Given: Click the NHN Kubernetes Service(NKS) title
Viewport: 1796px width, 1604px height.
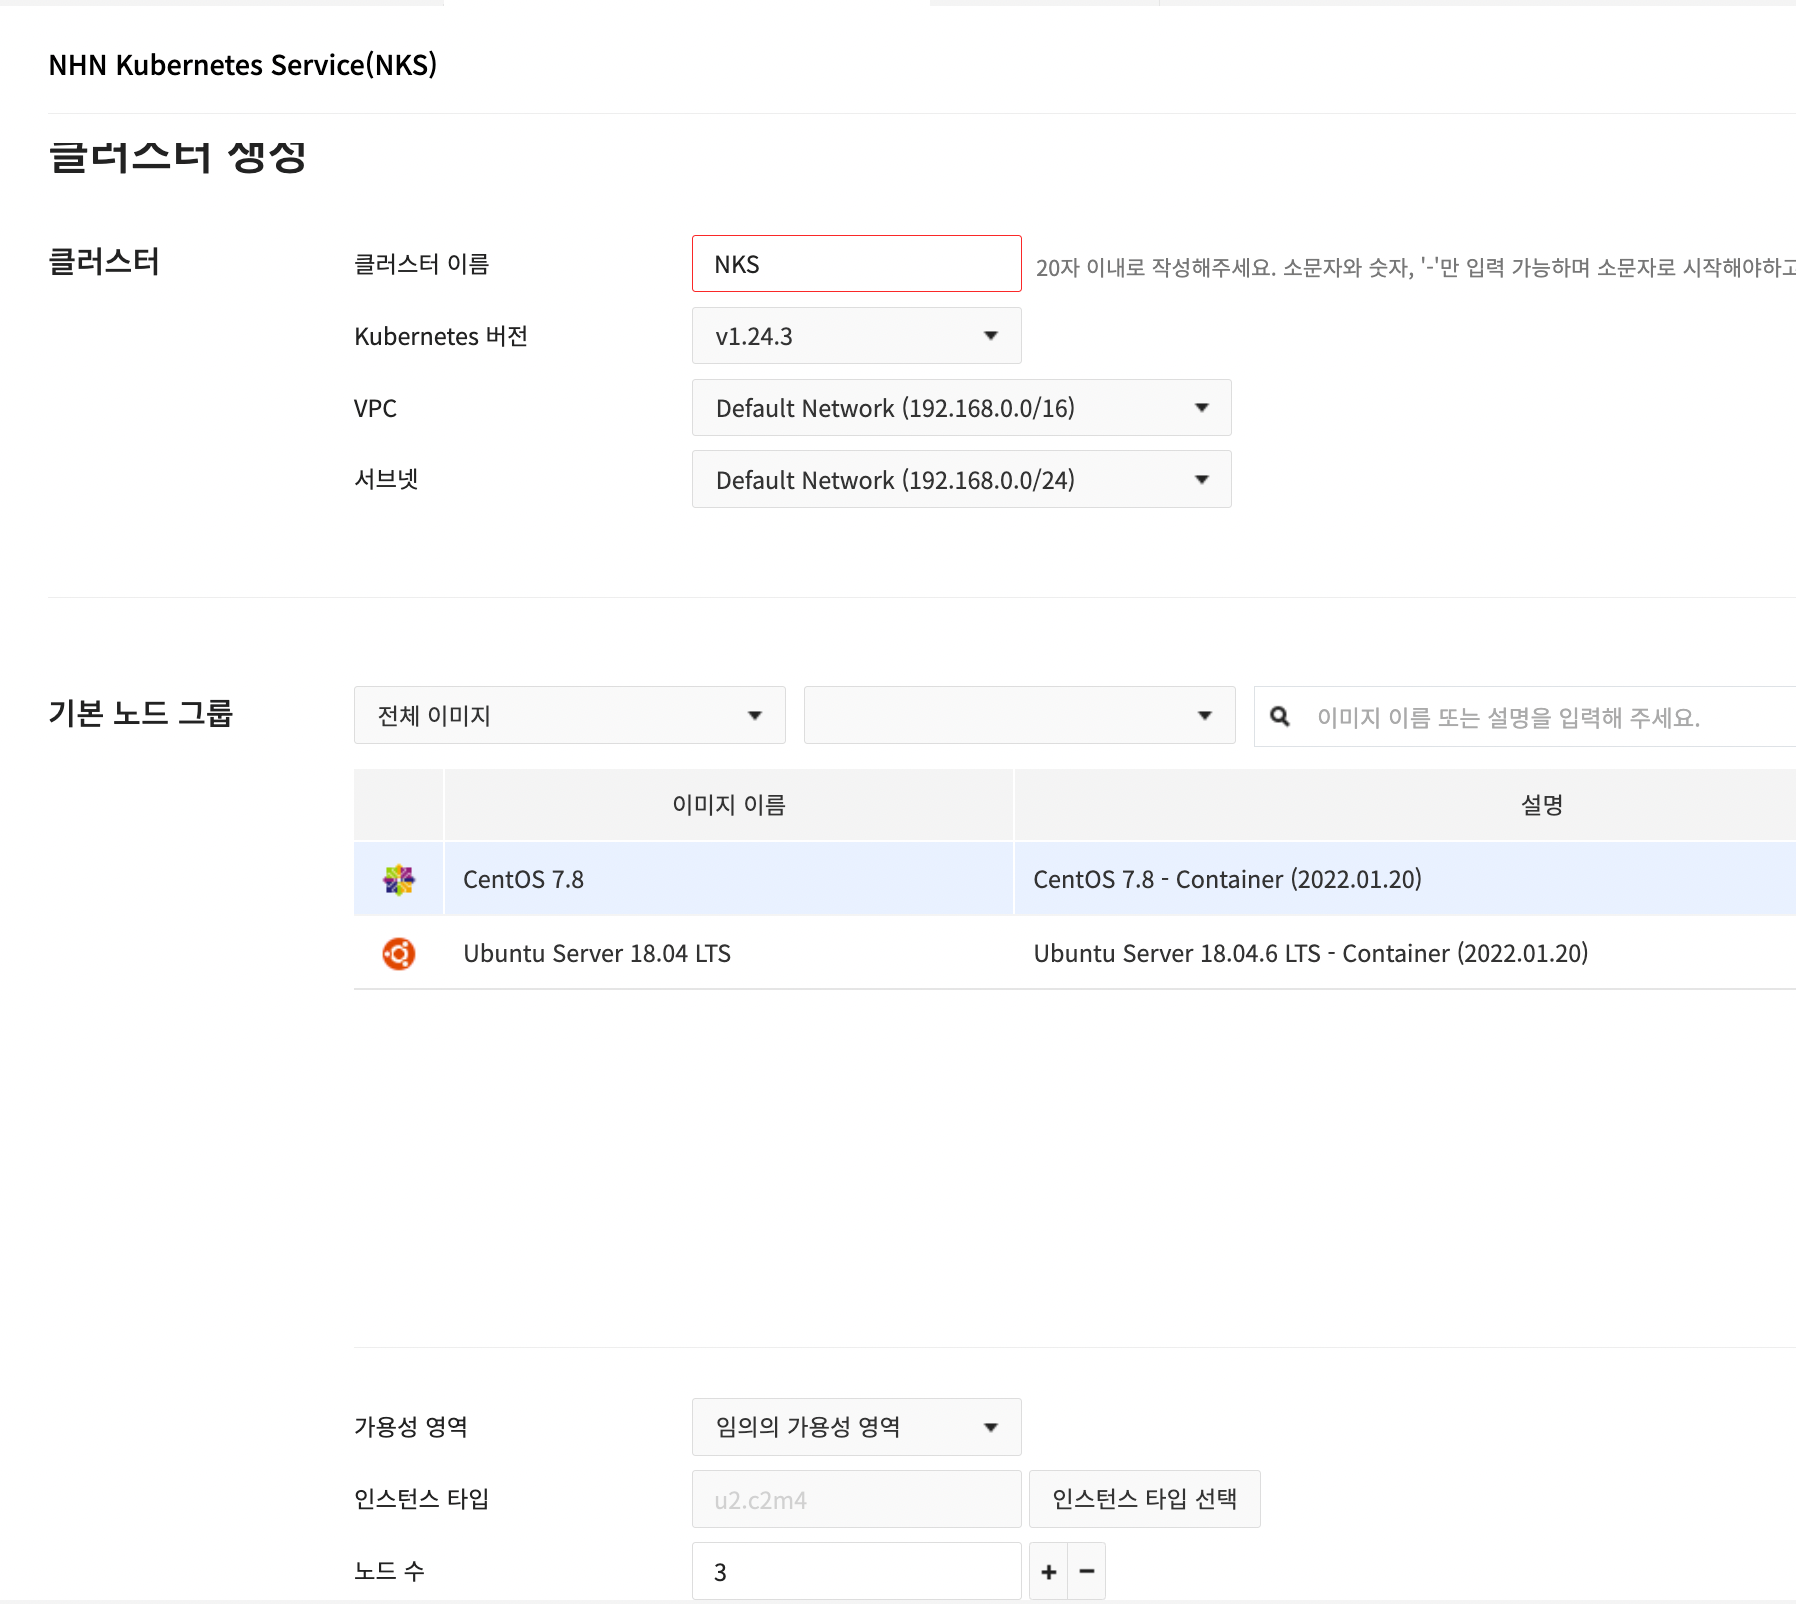Looking at the screenshot, I should pos(243,65).
